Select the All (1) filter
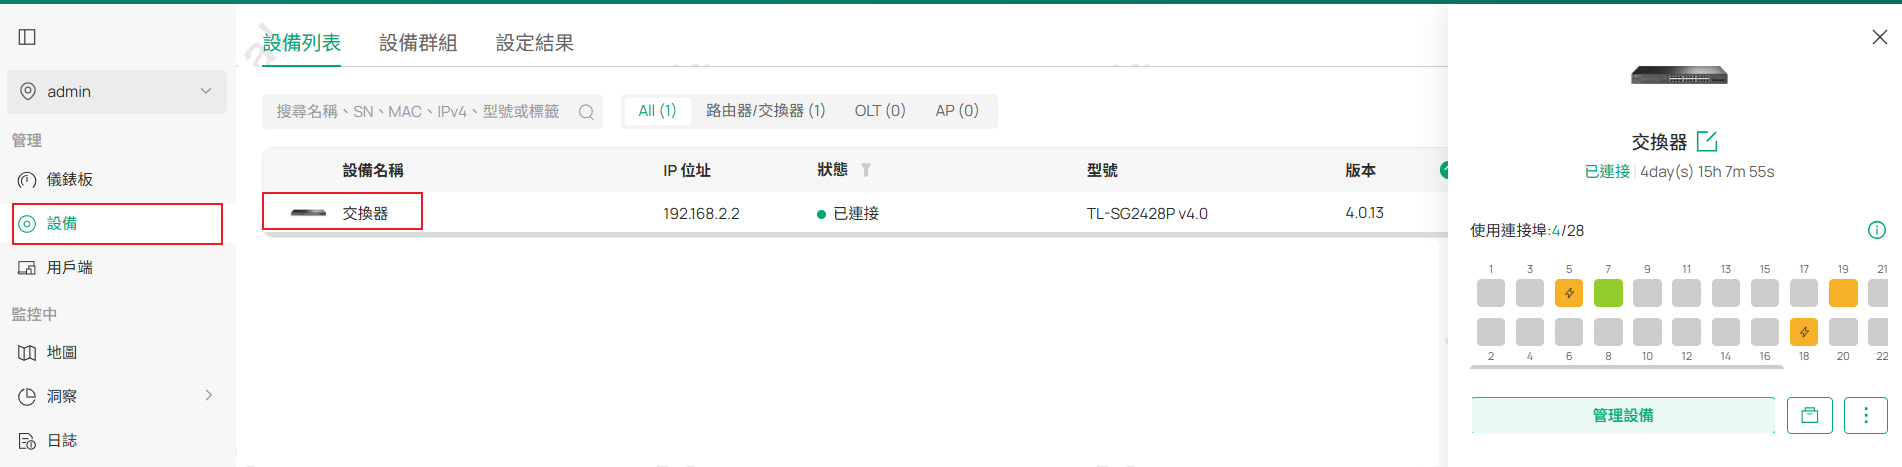This screenshot has height=467, width=1902. click(x=657, y=111)
